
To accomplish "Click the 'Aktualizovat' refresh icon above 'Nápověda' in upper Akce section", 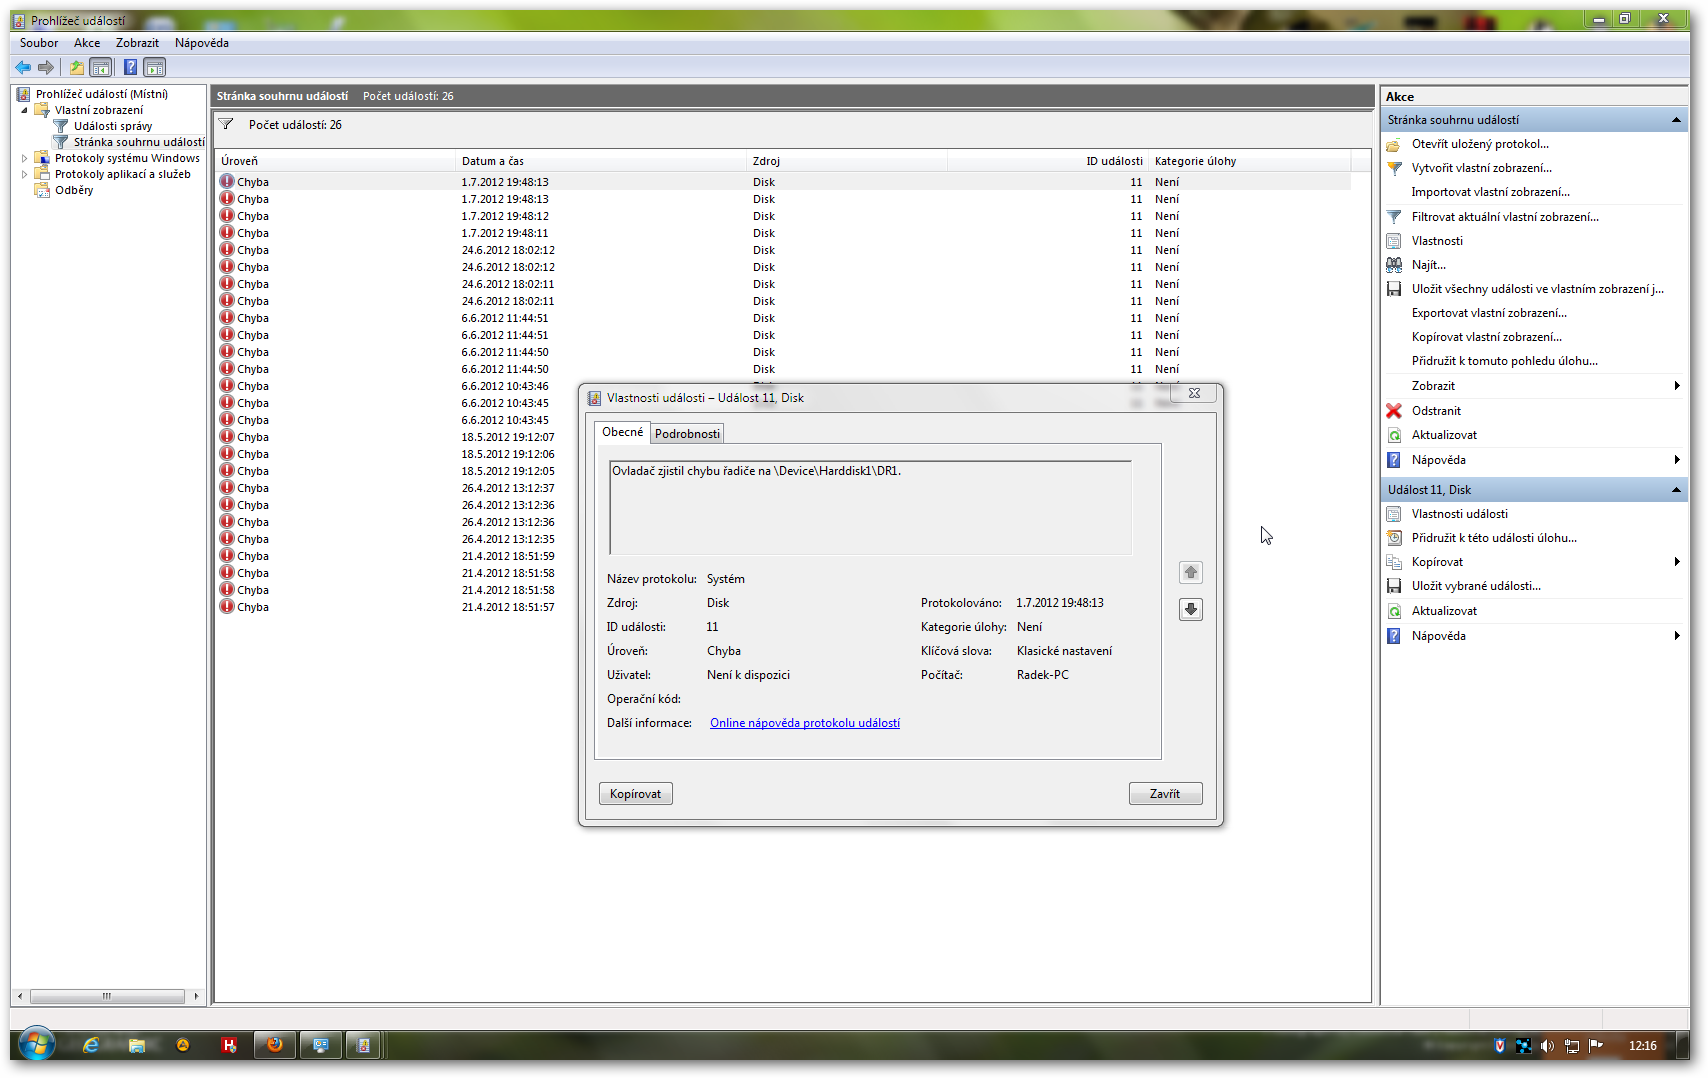I will [x=1394, y=435].
